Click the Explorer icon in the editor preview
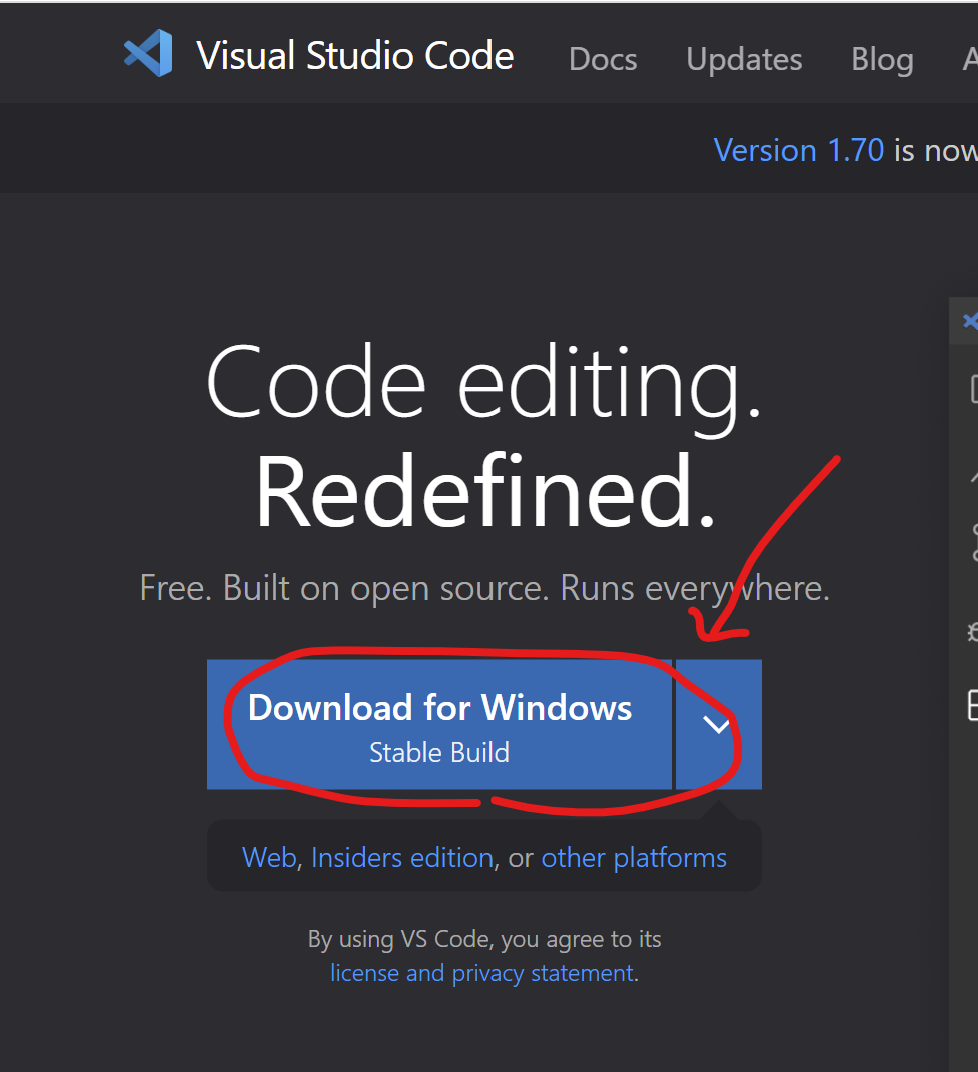This screenshot has height=1072, width=978. click(972, 388)
